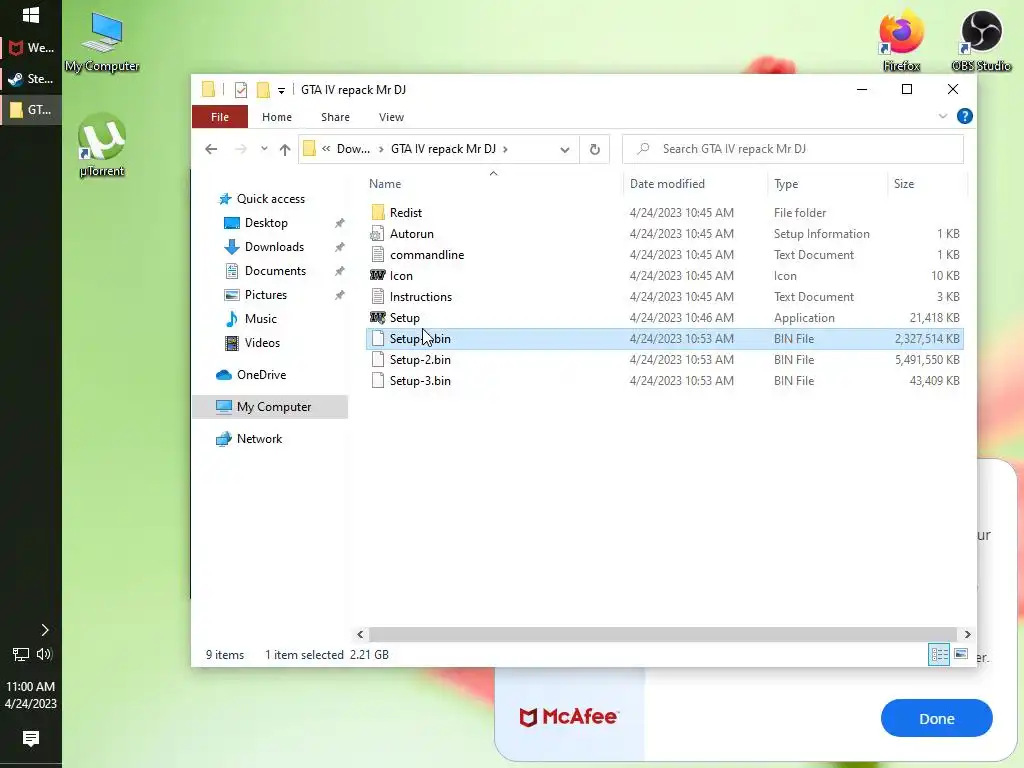This screenshot has width=1024, height=768.
Task: Show hidden tray icons chevron
Action: click(44, 630)
